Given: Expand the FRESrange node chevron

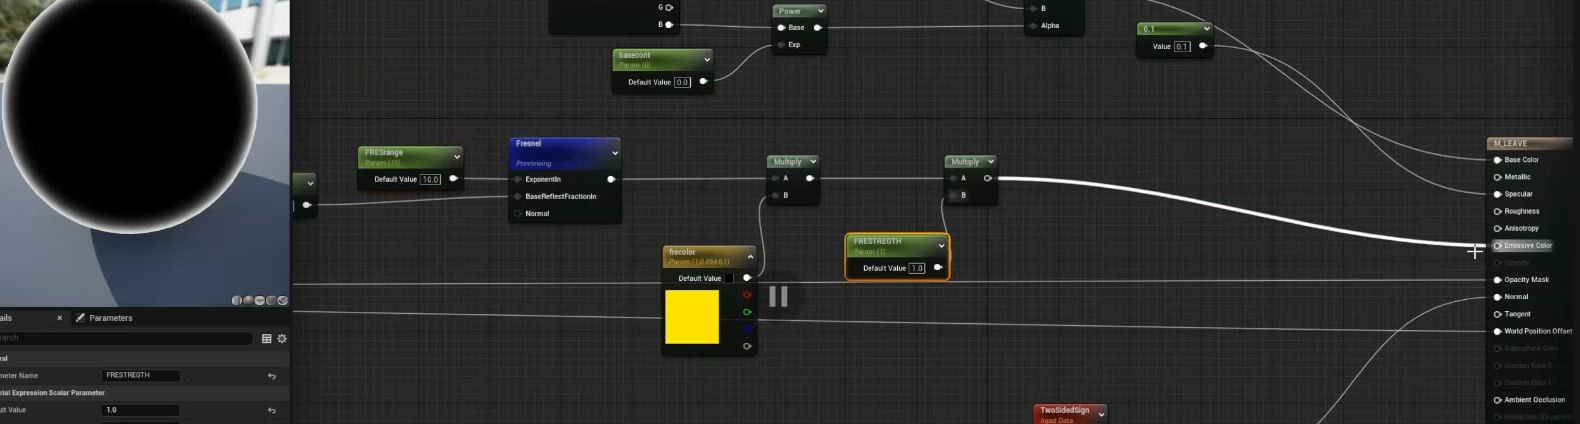Looking at the screenshot, I should (456, 157).
